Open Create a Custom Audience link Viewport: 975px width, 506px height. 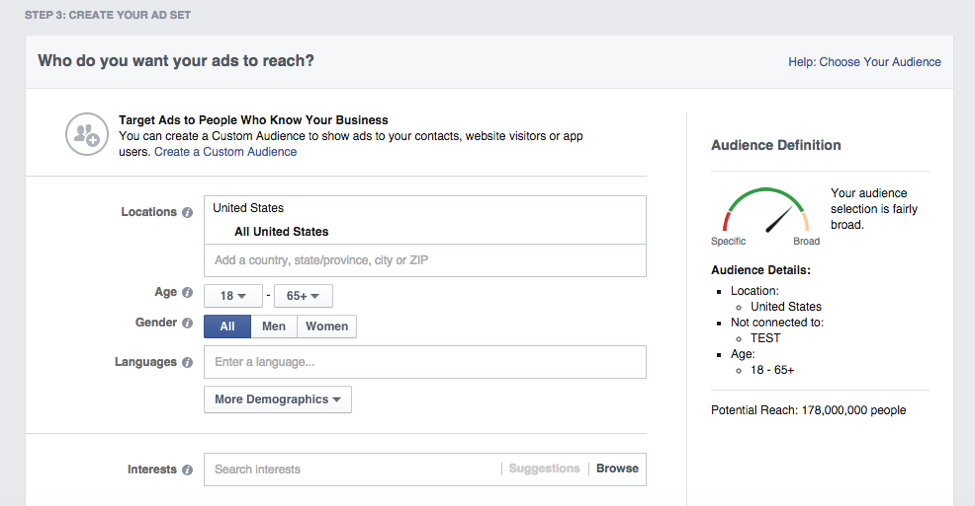pos(225,152)
